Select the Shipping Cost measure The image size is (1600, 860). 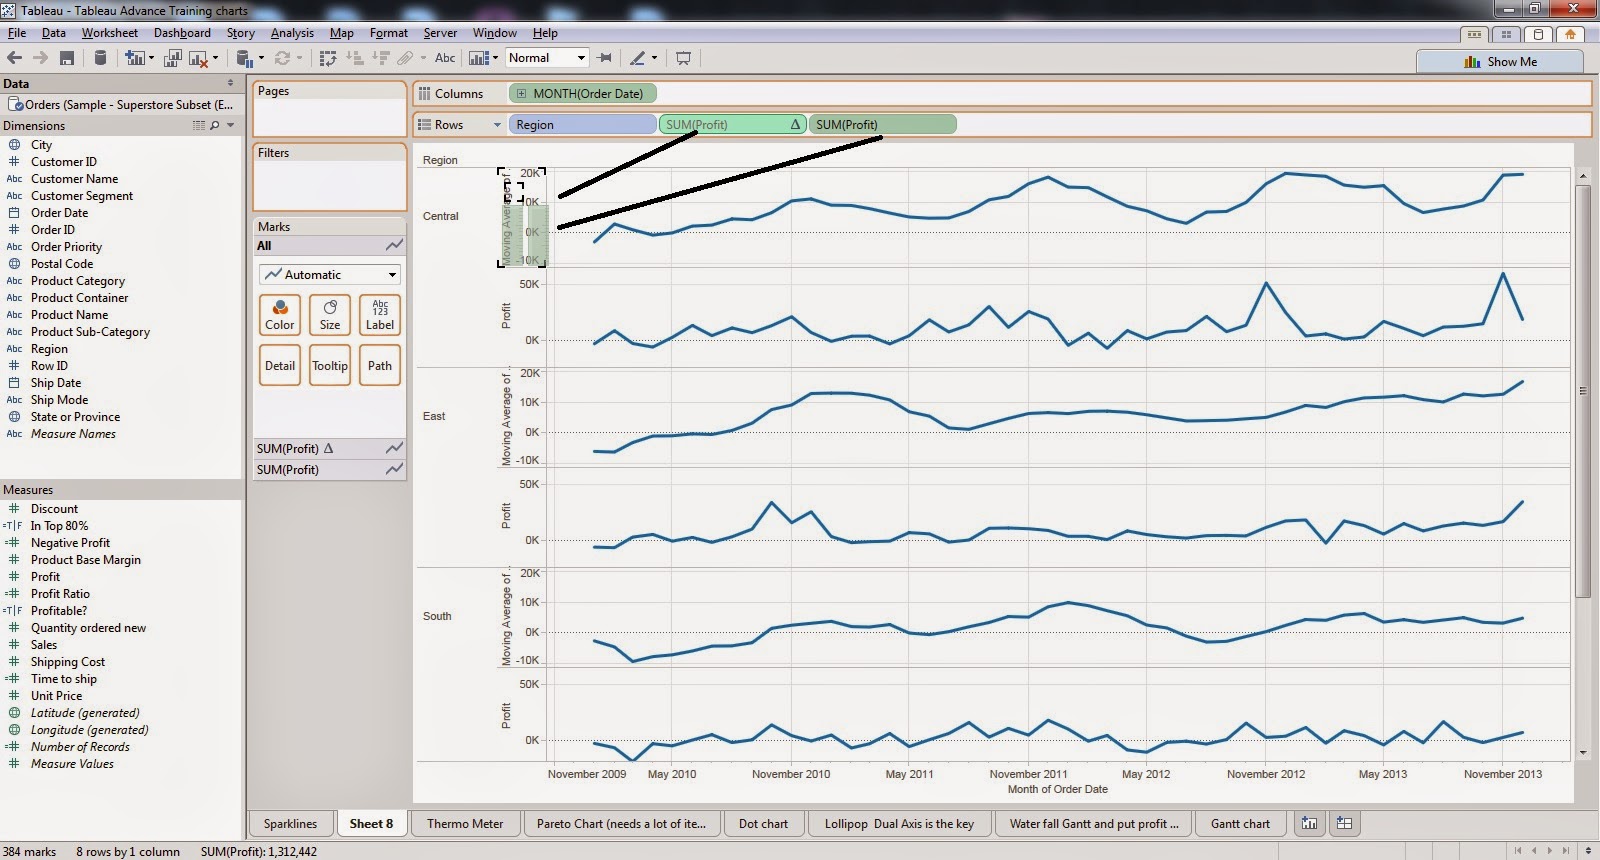pyautogui.click(x=68, y=662)
